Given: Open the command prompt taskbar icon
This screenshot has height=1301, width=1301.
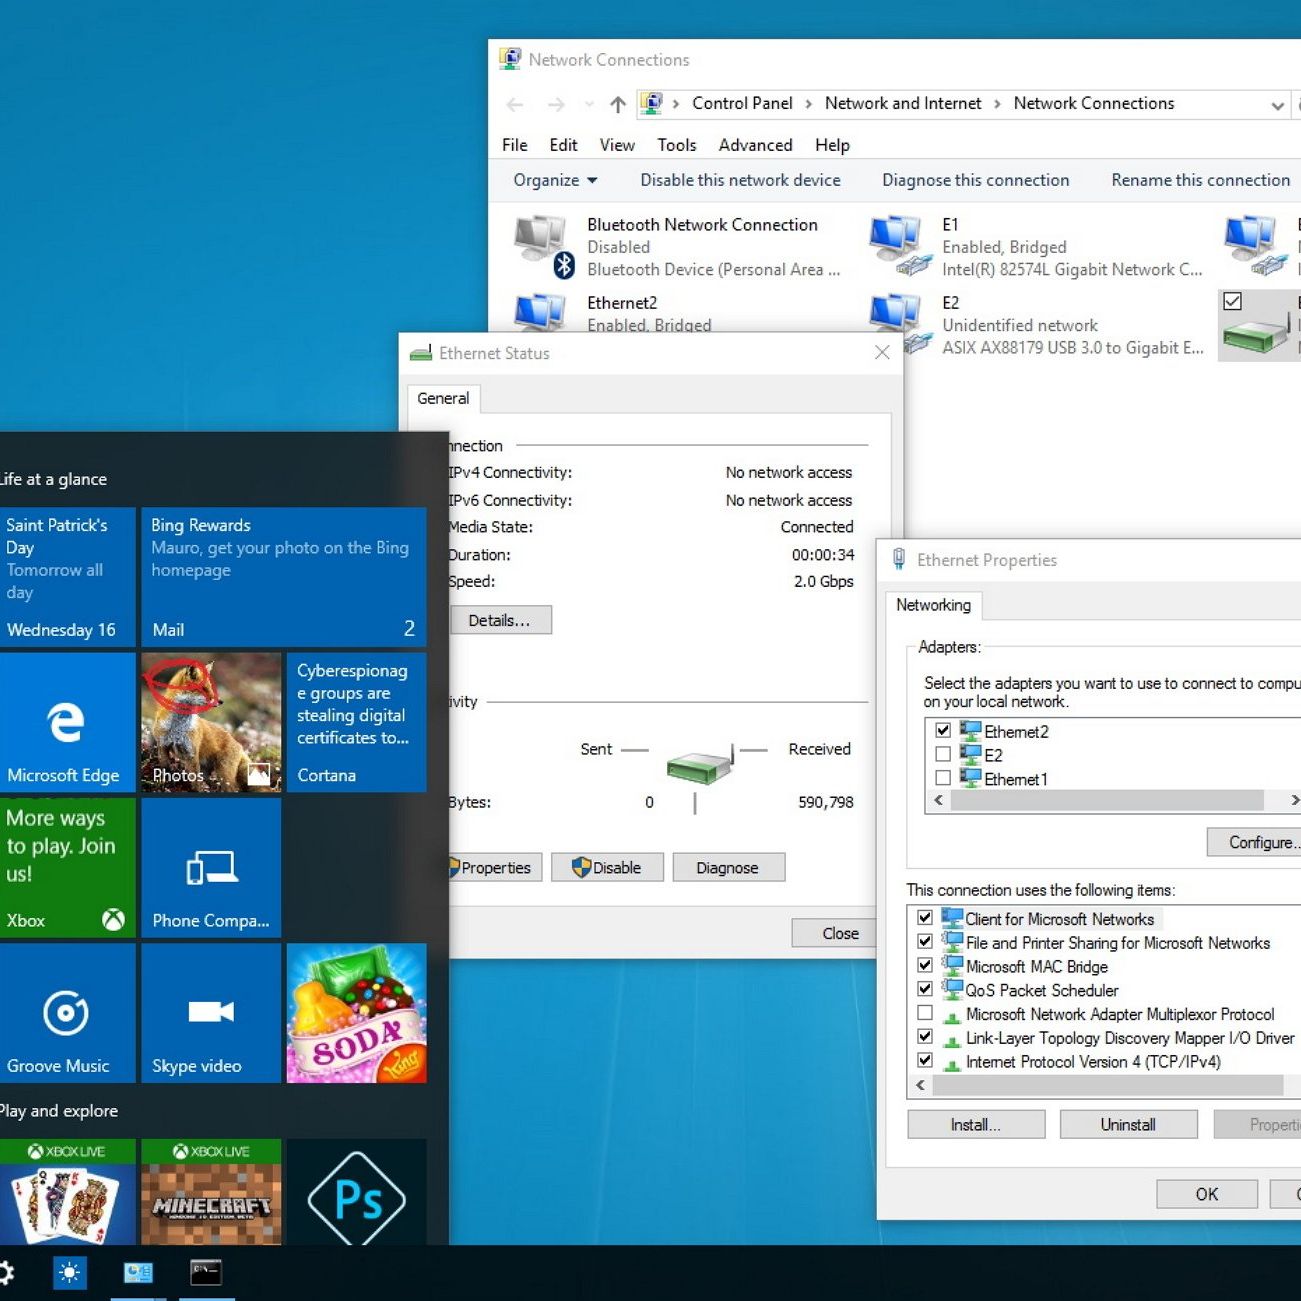Looking at the screenshot, I should [x=206, y=1272].
